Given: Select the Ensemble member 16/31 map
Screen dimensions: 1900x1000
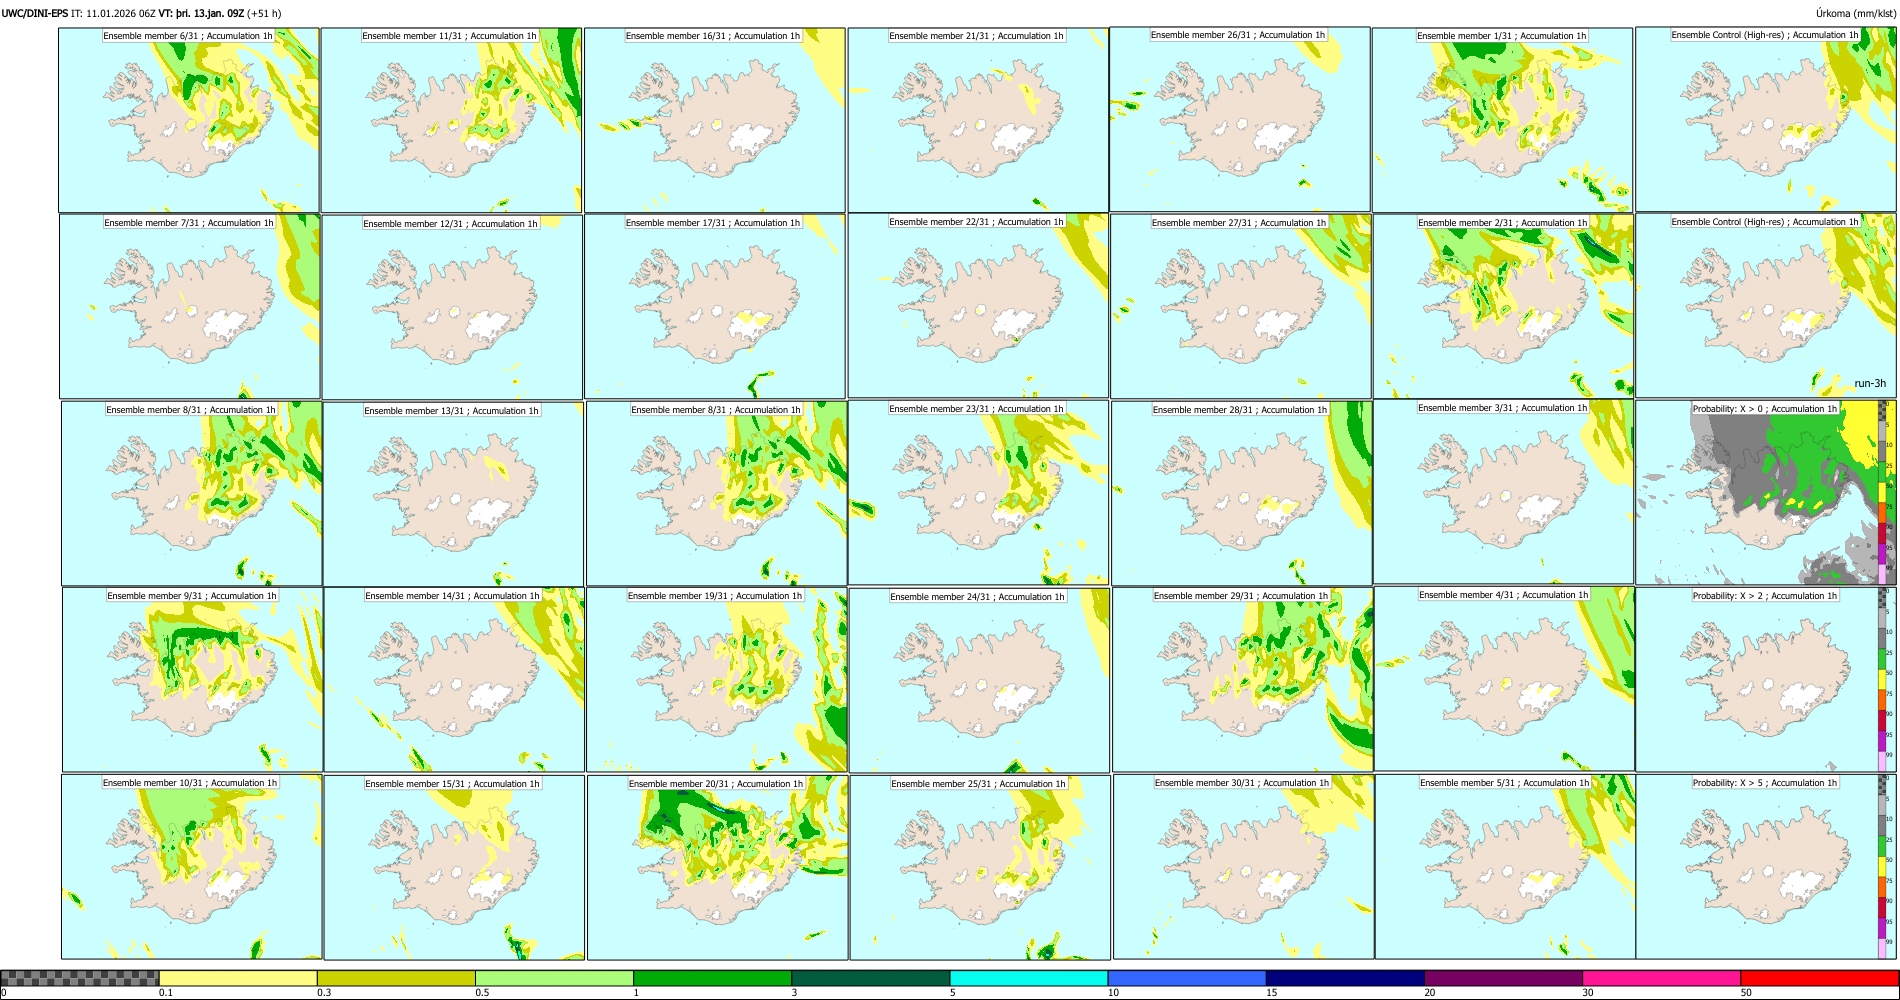Looking at the screenshot, I should [x=715, y=120].
